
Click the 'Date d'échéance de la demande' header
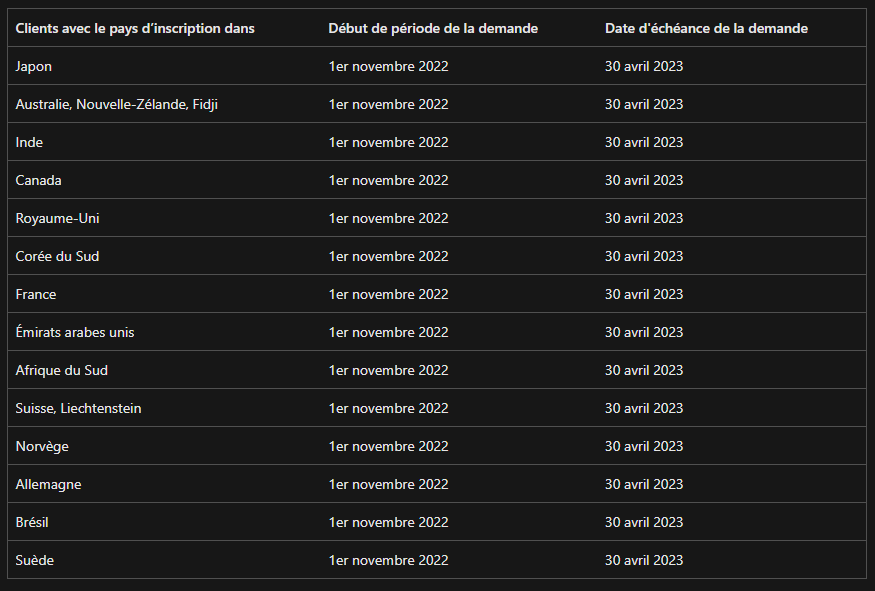(x=706, y=28)
